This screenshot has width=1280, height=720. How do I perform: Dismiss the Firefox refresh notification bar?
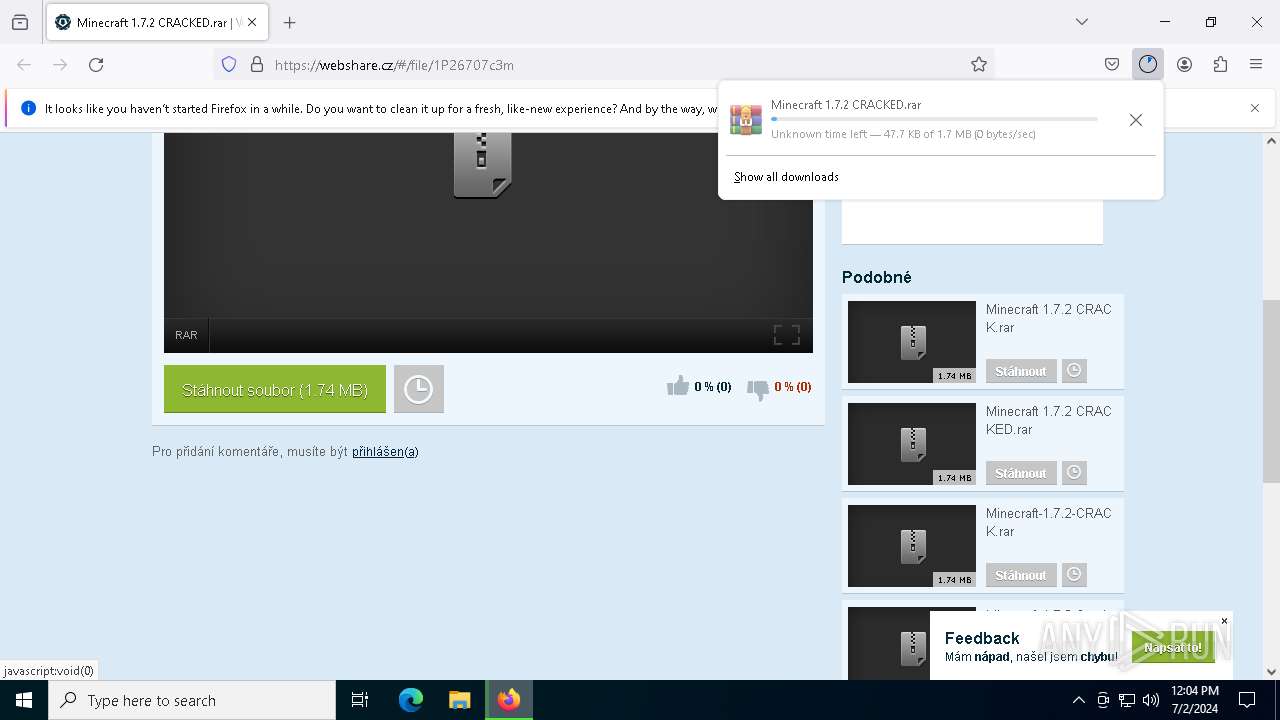pos(1255,108)
